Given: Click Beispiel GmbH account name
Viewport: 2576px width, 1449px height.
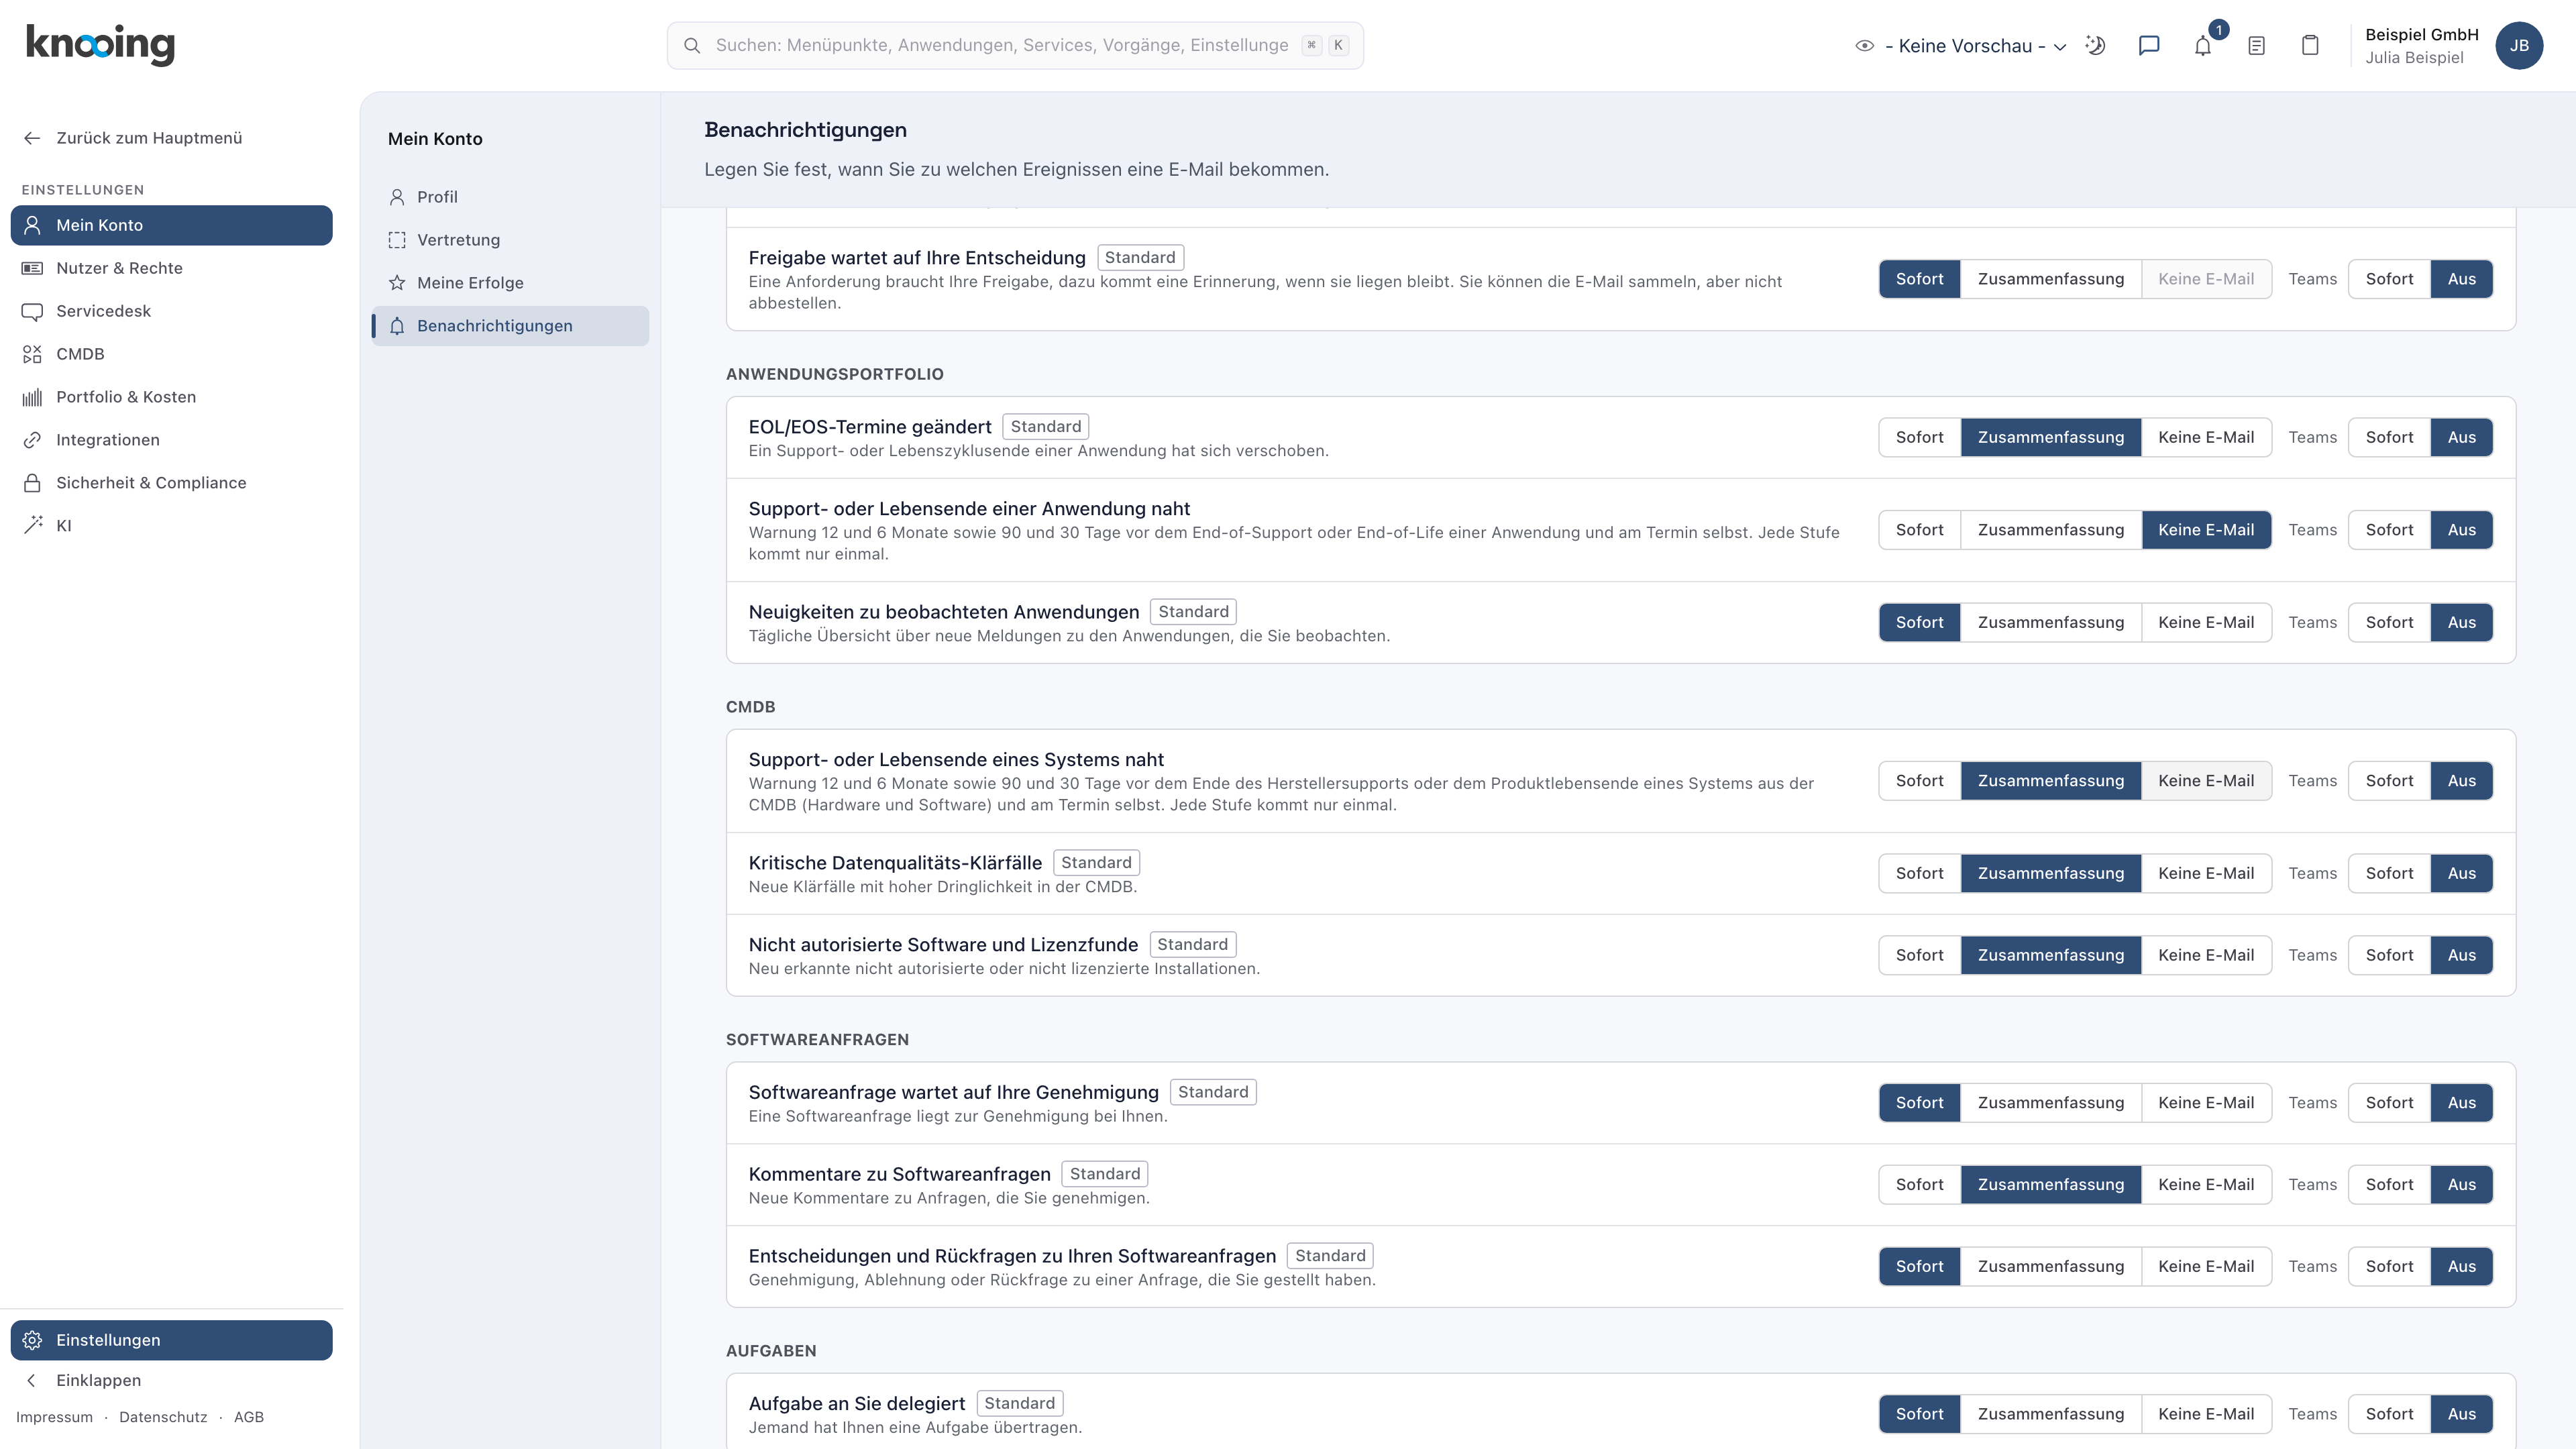Looking at the screenshot, I should 2421,35.
